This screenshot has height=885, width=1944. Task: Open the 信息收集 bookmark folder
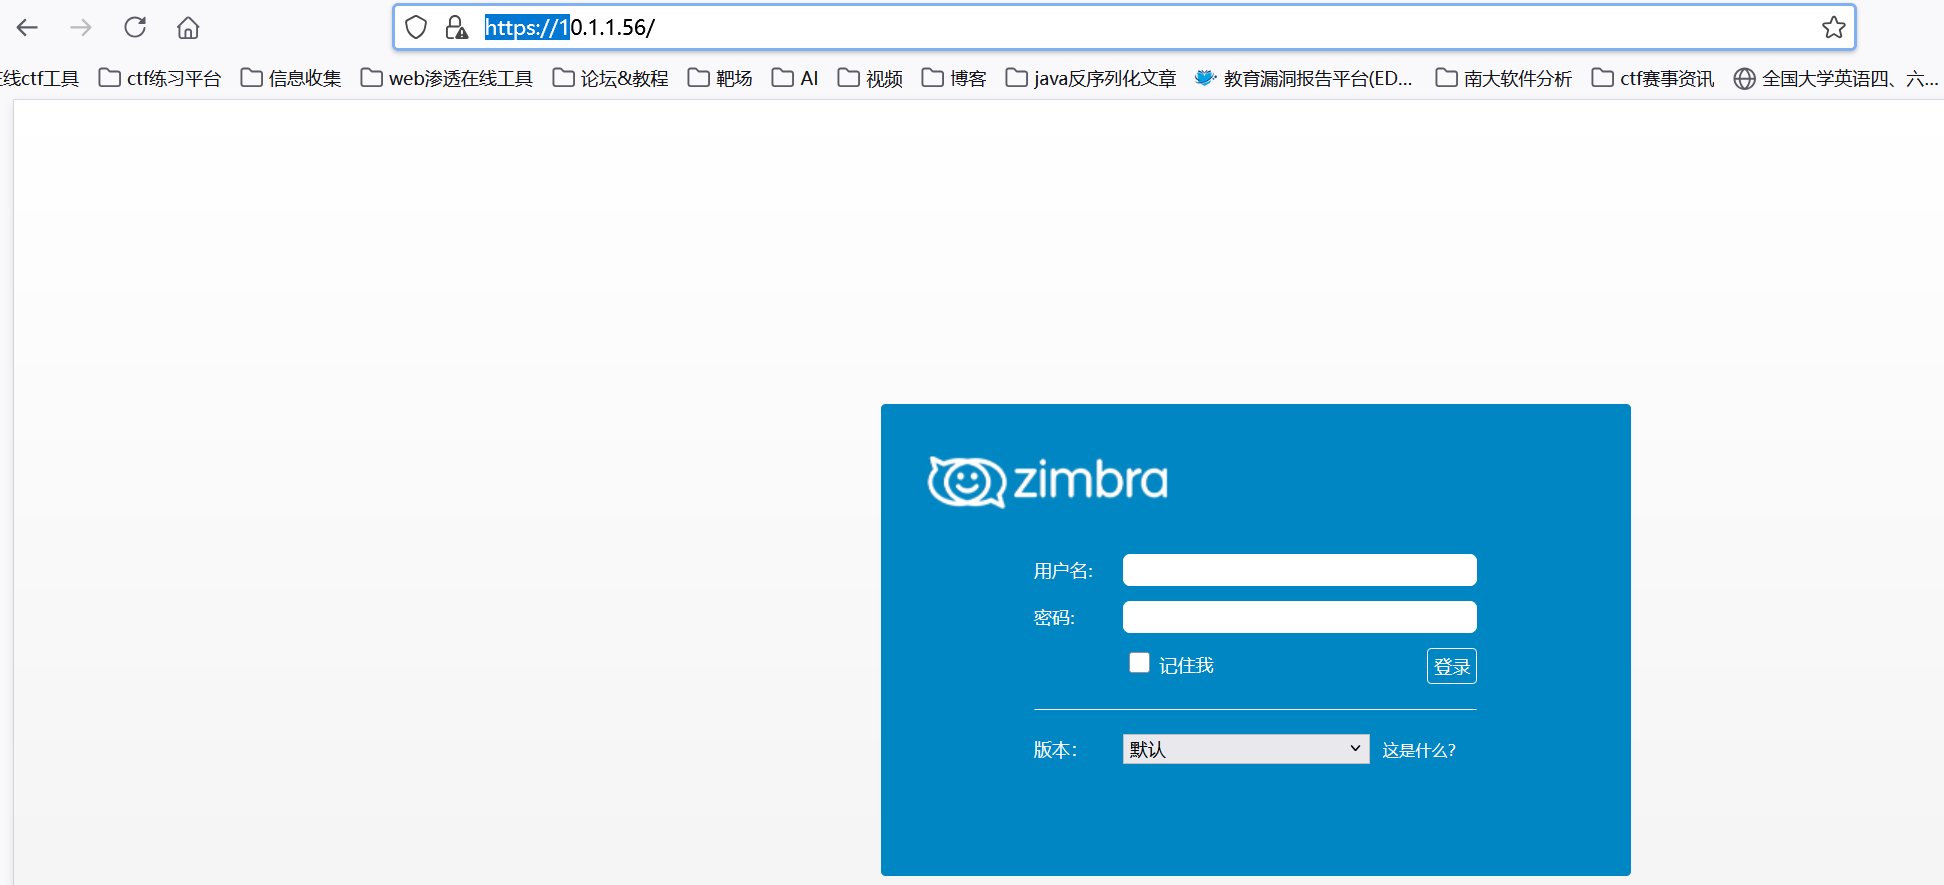[291, 78]
